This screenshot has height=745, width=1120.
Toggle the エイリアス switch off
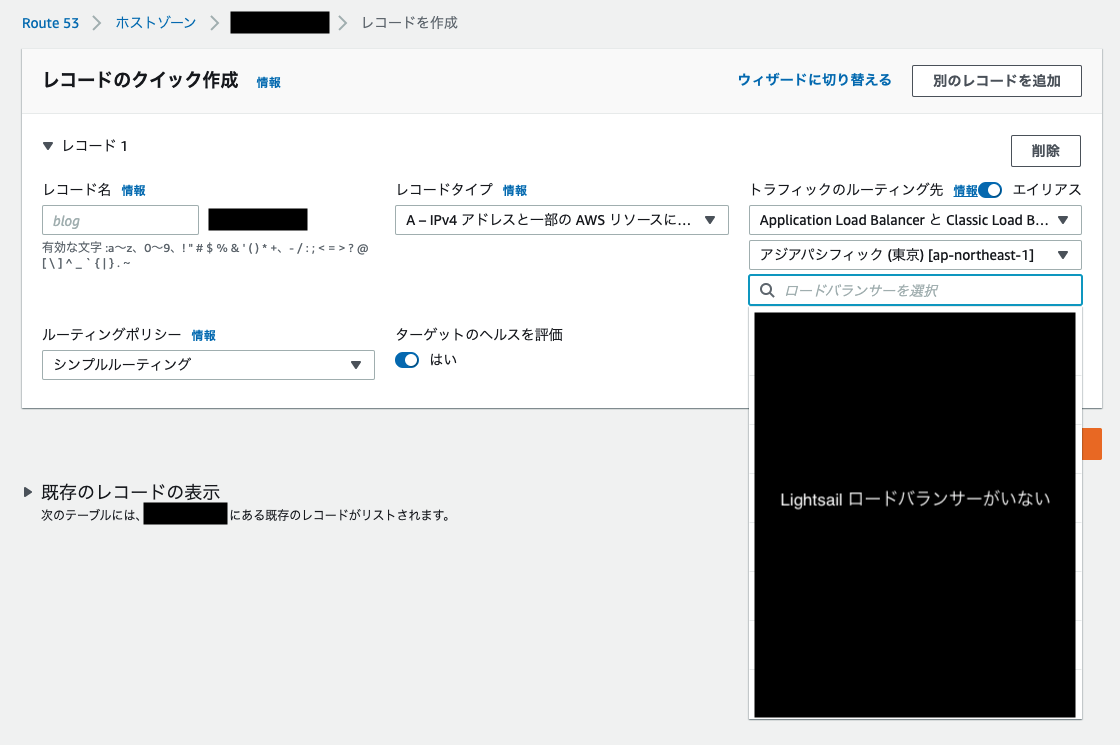tap(990, 190)
